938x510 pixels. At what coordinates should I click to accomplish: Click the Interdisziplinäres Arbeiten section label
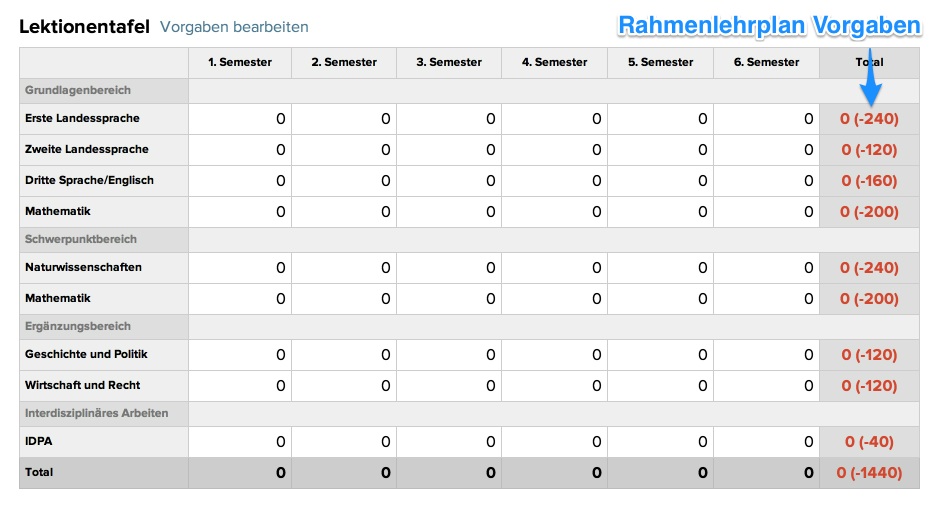pos(96,413)
